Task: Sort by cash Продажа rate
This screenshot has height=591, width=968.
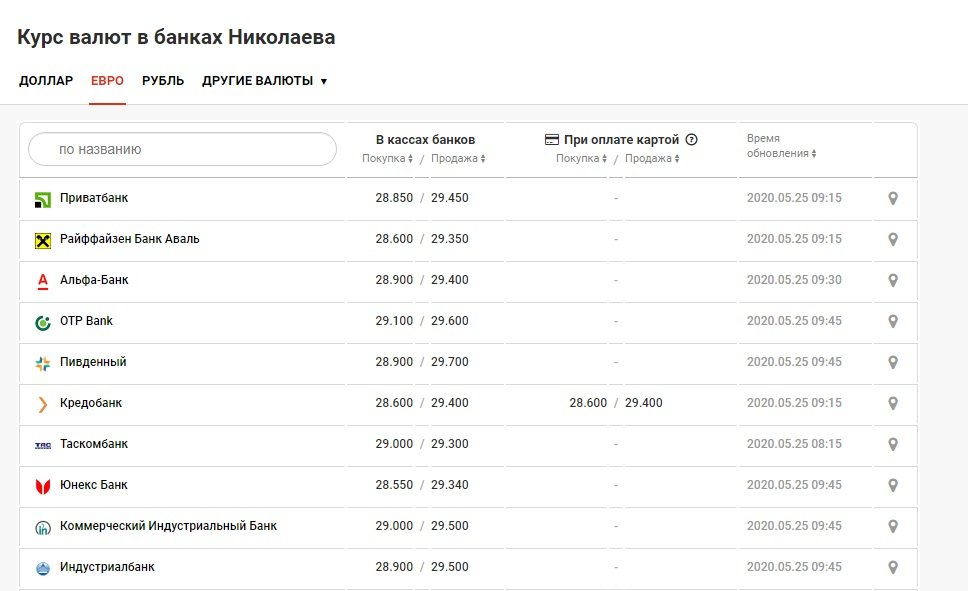Action: point(458,158)
